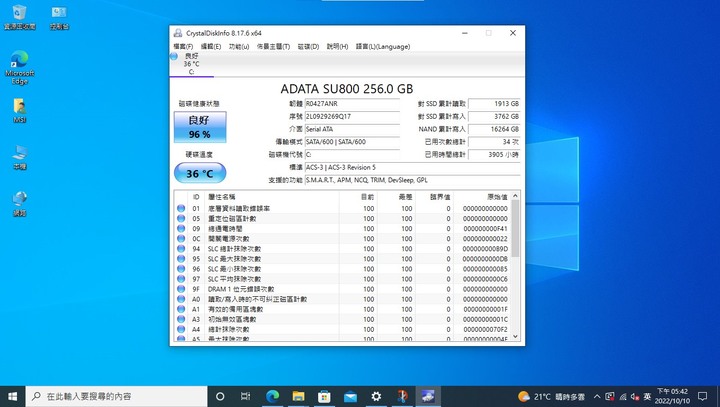Image resolution: width=720 pixels, height=407 pixels.
Task: Open the taskbar clock showing 2022/10/10
Action: [672, 396]
